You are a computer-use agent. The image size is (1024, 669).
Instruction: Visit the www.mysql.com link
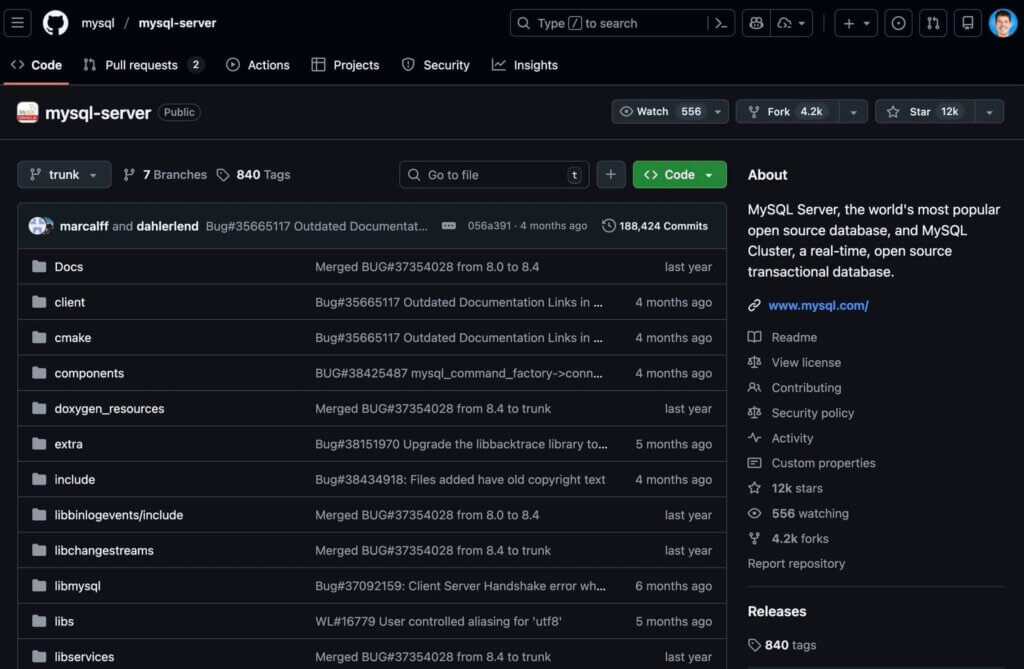[x=819, y=305]
